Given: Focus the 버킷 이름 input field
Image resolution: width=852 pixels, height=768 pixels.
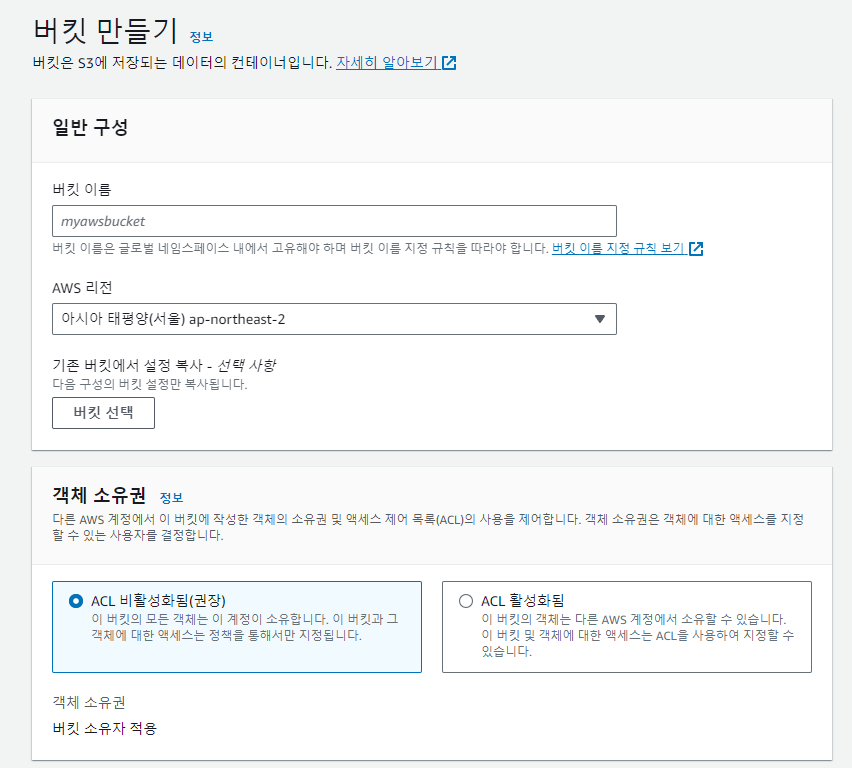Looking at the screenshot, I should click(x=334, y=221).
